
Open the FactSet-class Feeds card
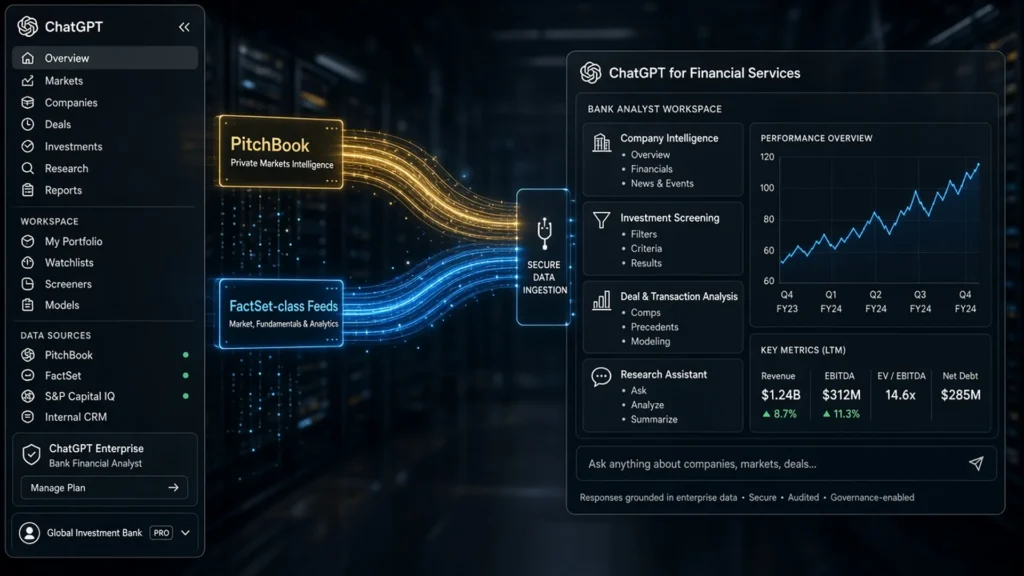(281, 313)
